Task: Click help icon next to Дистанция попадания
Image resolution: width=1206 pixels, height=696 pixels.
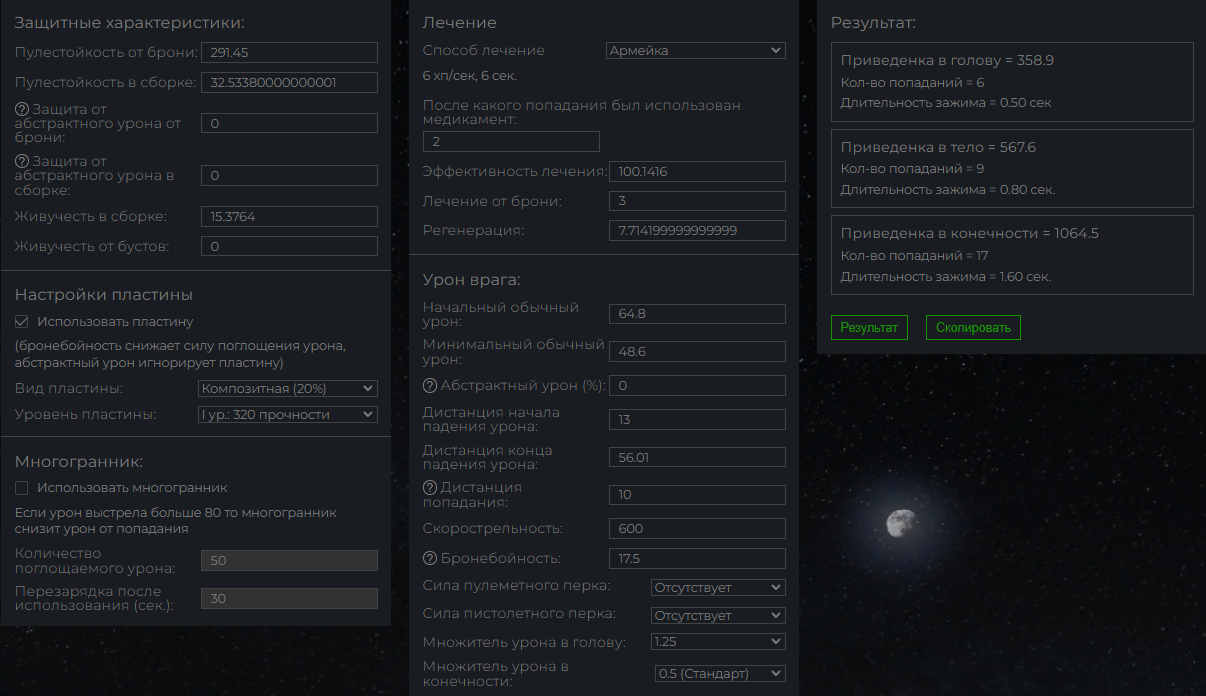Action: (430, 488)
